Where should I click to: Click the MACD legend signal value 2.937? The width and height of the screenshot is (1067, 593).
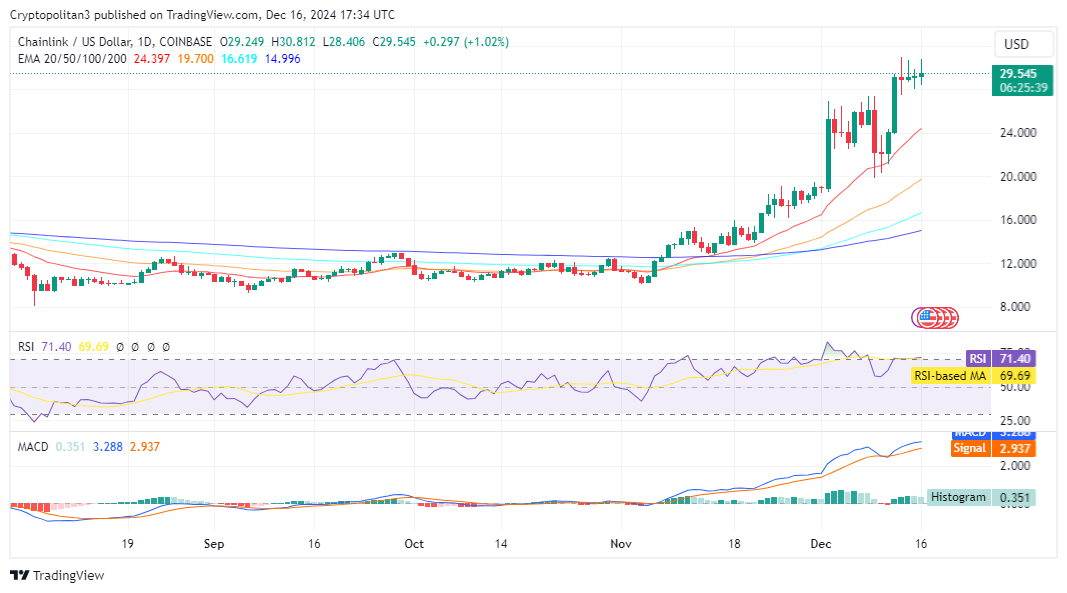[x=145, y=447]
